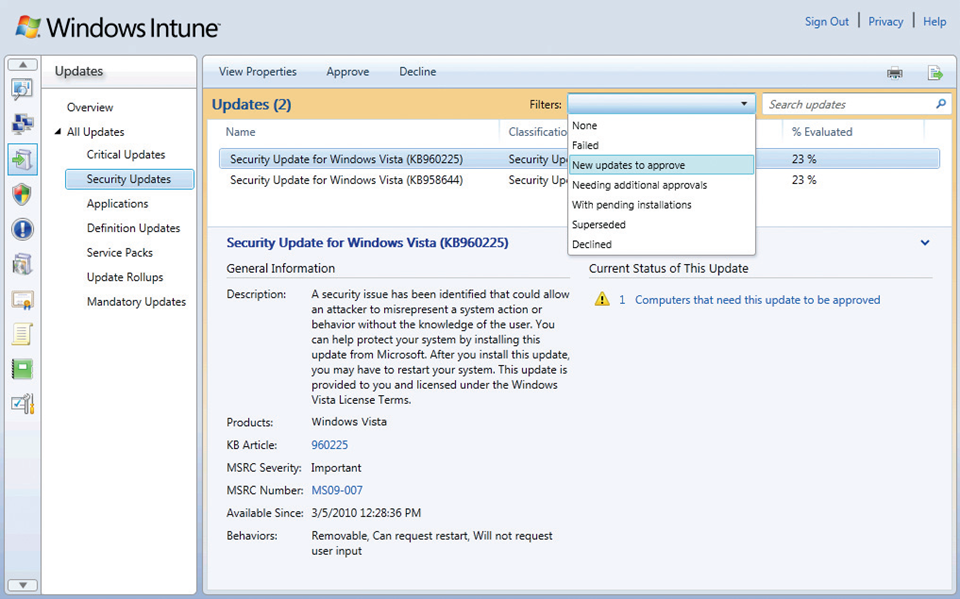The height and width of the screenshot is (599, 960).
Task: Open the Computers workspace icon in sidebar
Action: click(x=22, y=124)
